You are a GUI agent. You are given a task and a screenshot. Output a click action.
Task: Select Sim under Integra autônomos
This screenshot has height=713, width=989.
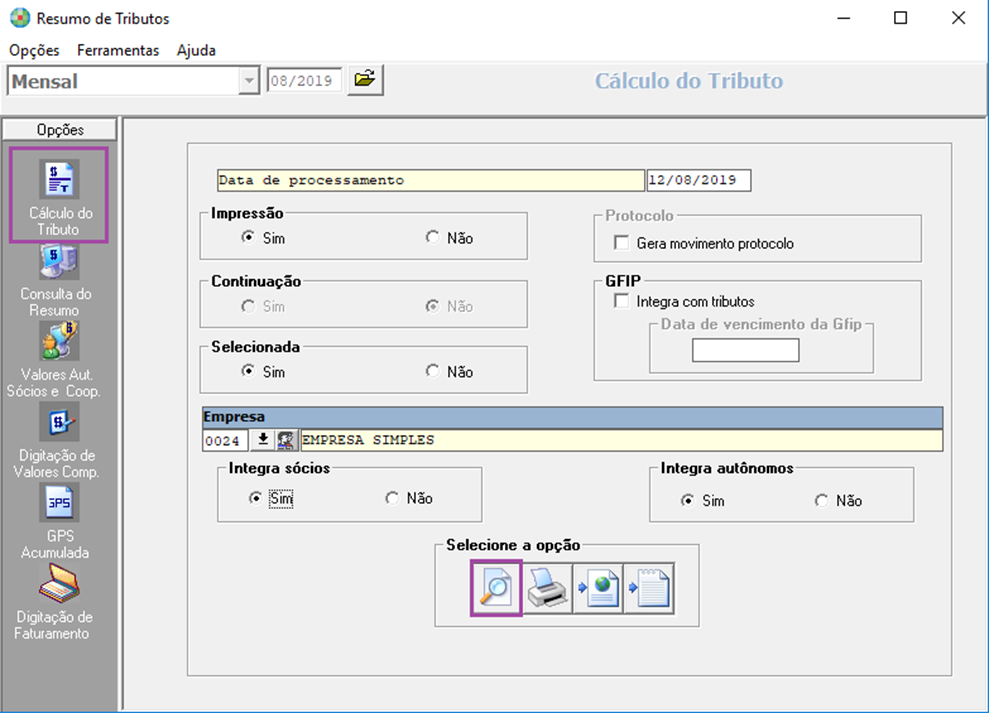click(688, 500)
